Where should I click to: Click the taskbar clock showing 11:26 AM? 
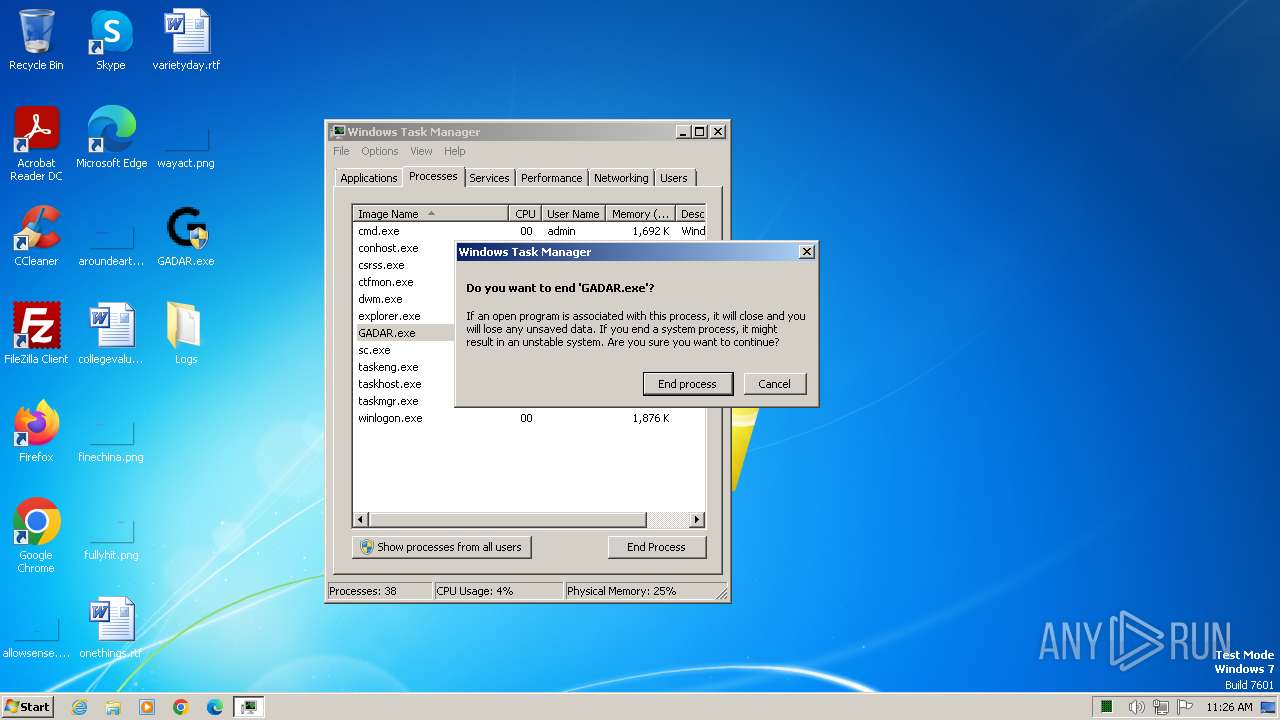point(1229,707)
